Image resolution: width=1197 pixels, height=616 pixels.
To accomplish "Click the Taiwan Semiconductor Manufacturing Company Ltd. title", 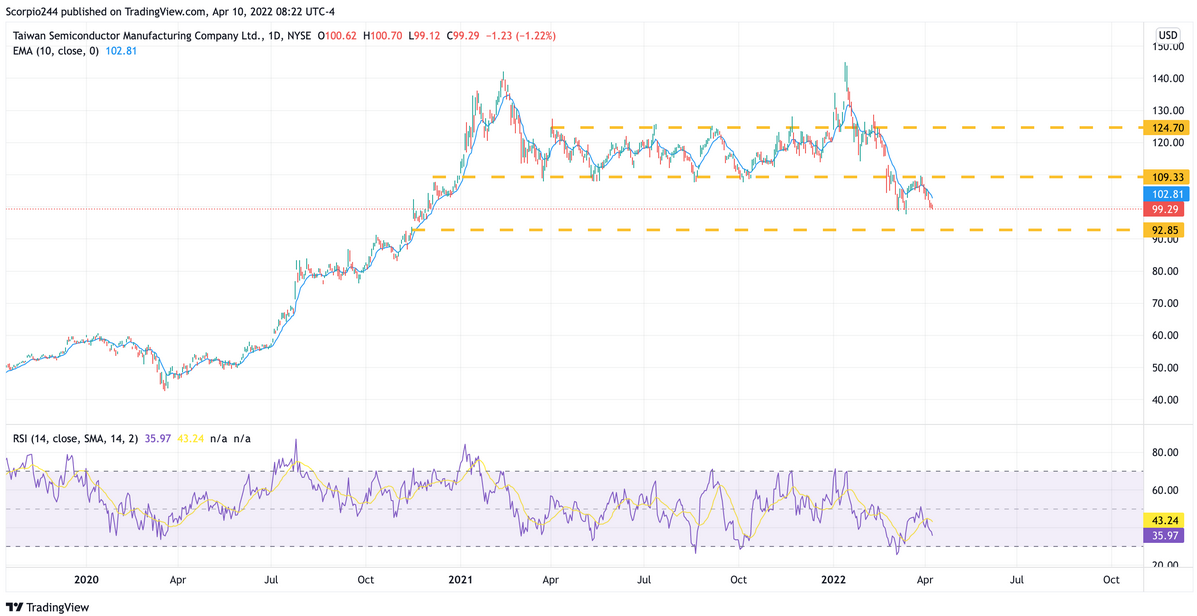I will coord(135,35).
